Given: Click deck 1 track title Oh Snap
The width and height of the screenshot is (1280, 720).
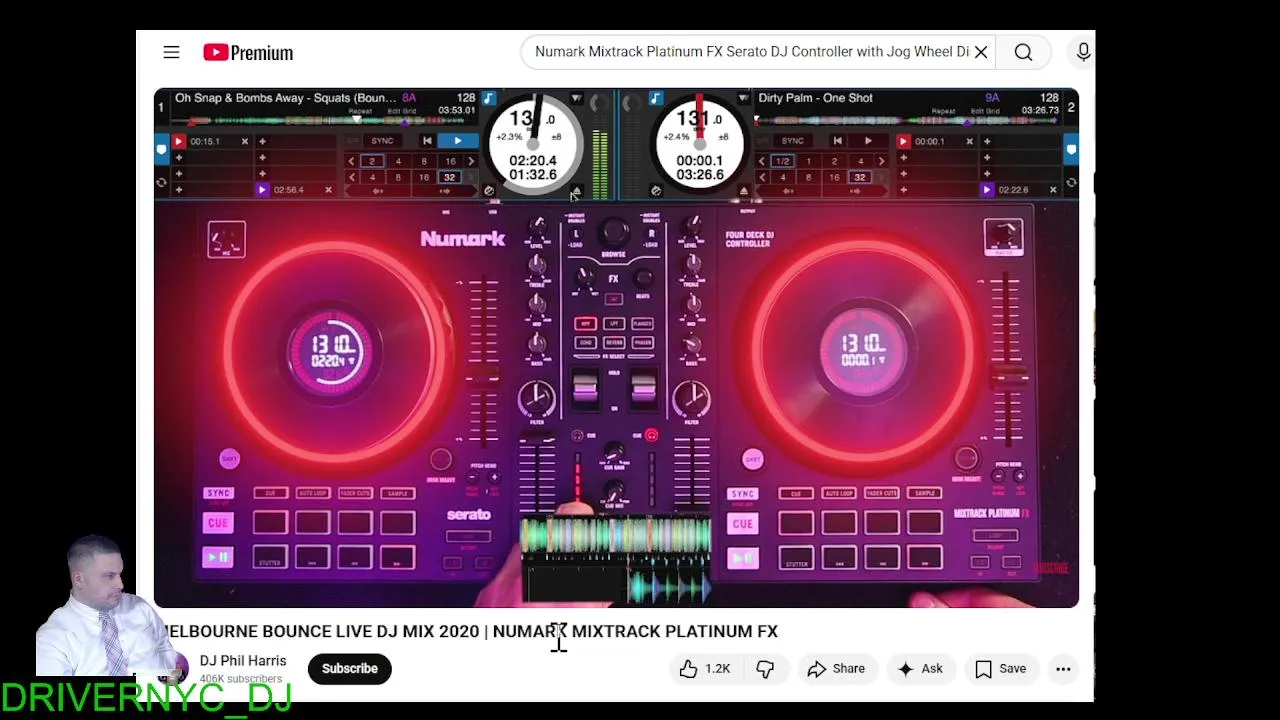Looking at the screenshot, I should click(x=285, y=98).
